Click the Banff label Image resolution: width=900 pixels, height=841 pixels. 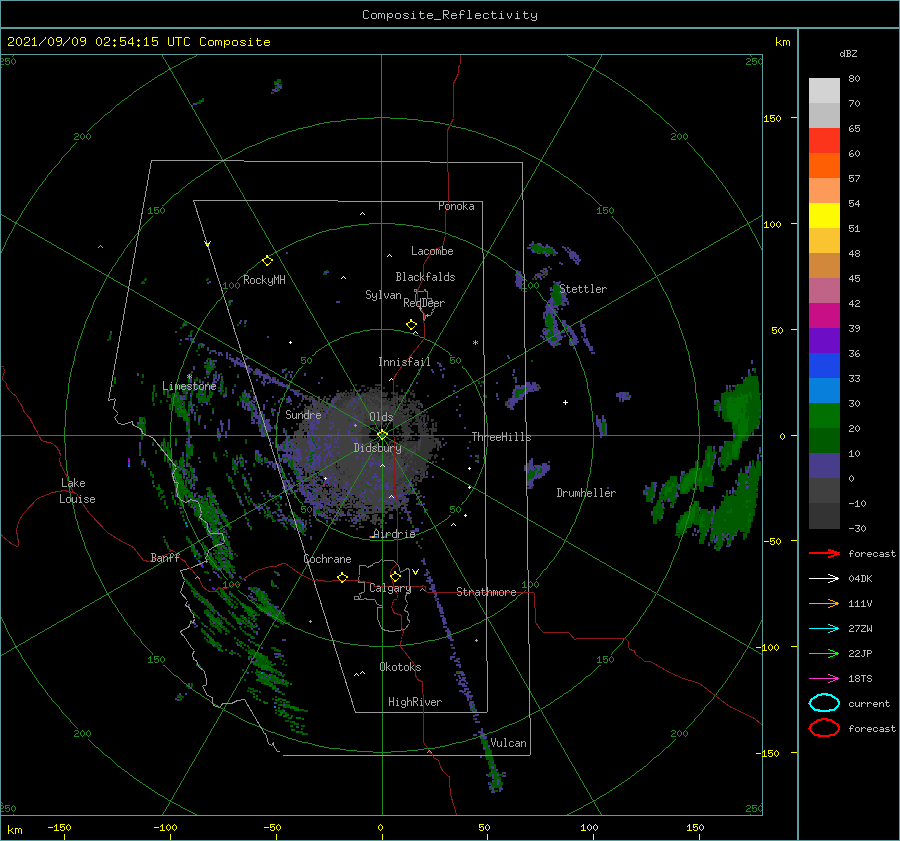click(x=165, y=557)
